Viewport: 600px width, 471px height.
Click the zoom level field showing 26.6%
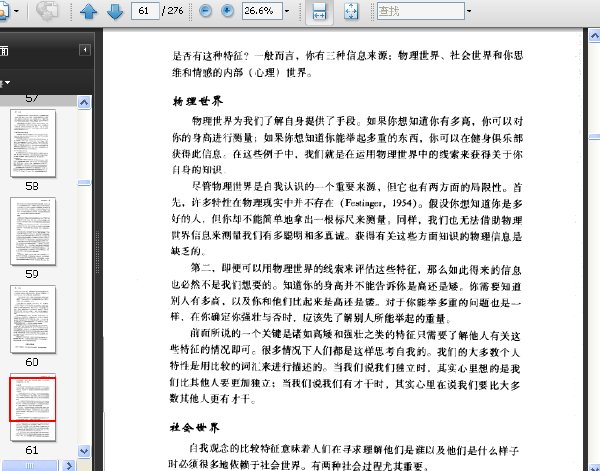click(262, 11)
